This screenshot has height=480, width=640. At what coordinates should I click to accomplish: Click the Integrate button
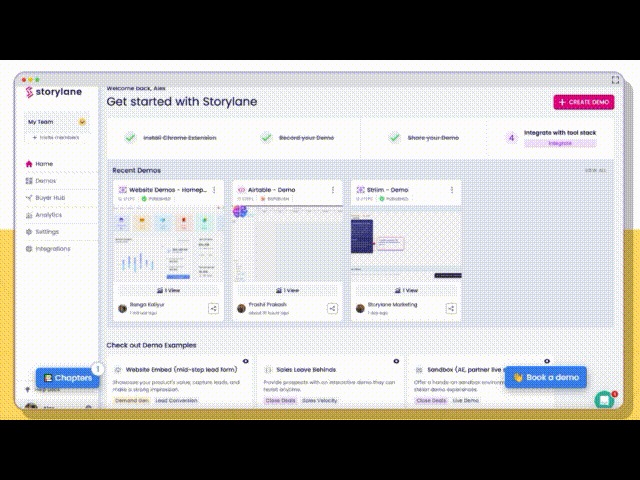click(x=560, y=143)
